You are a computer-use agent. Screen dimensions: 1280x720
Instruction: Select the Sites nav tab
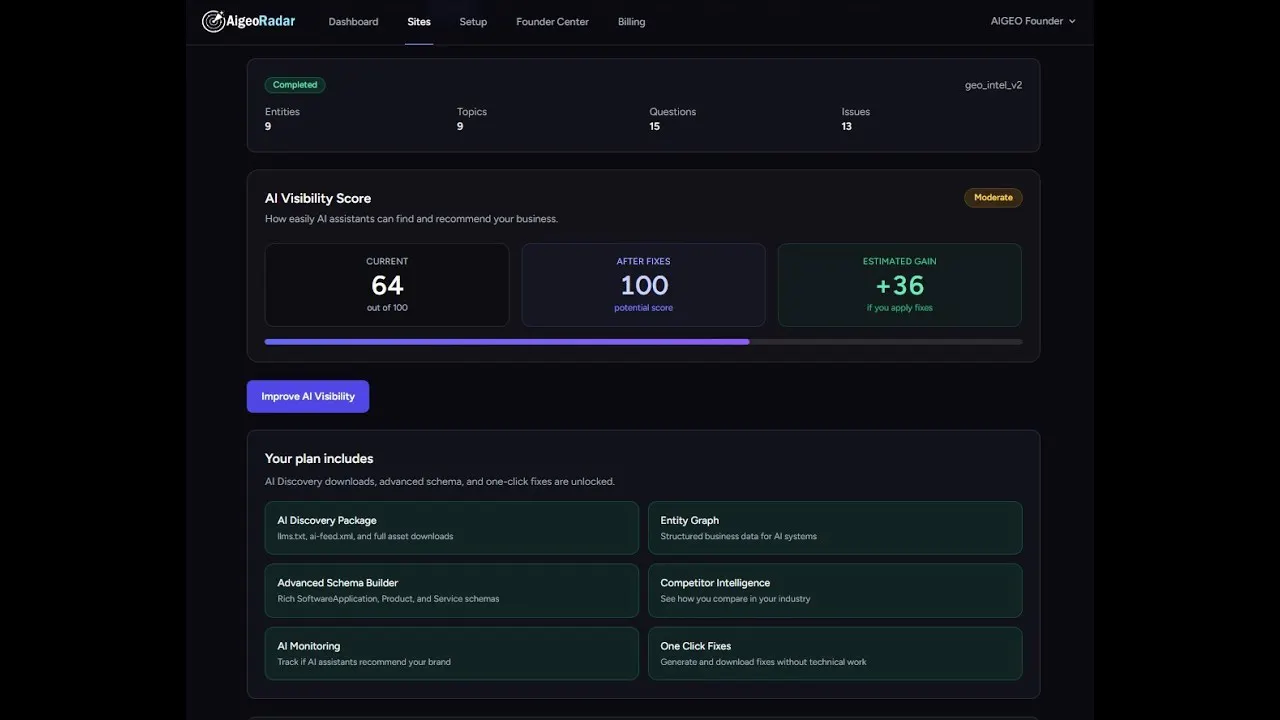tap(419, 22)
